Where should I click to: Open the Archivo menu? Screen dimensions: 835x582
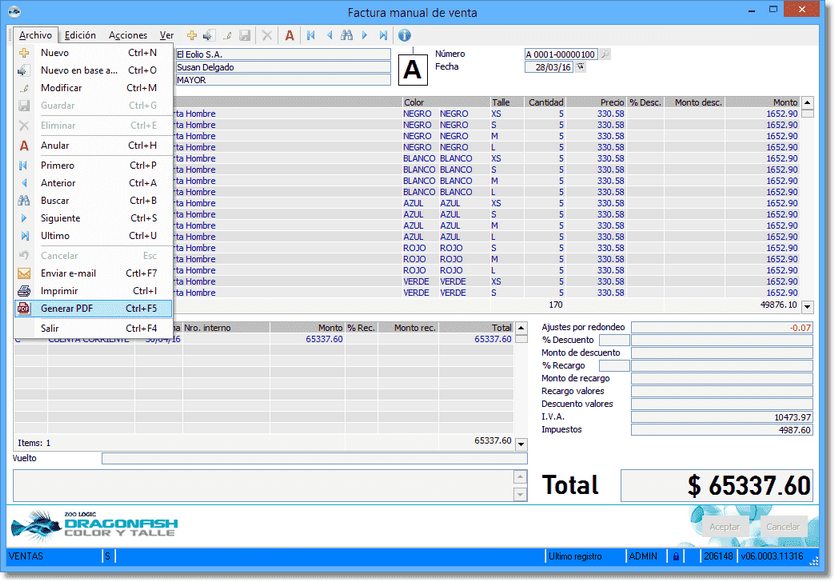click(x=35, y=35)
